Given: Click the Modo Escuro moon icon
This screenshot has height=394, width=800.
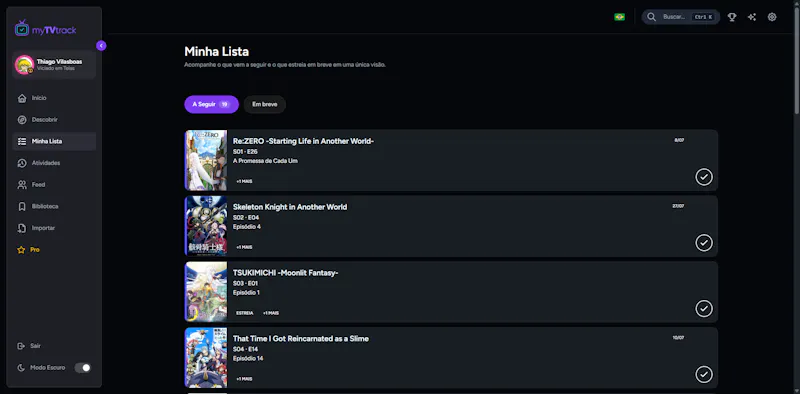Looking at the screenshot, I should [x=21, y=367].
